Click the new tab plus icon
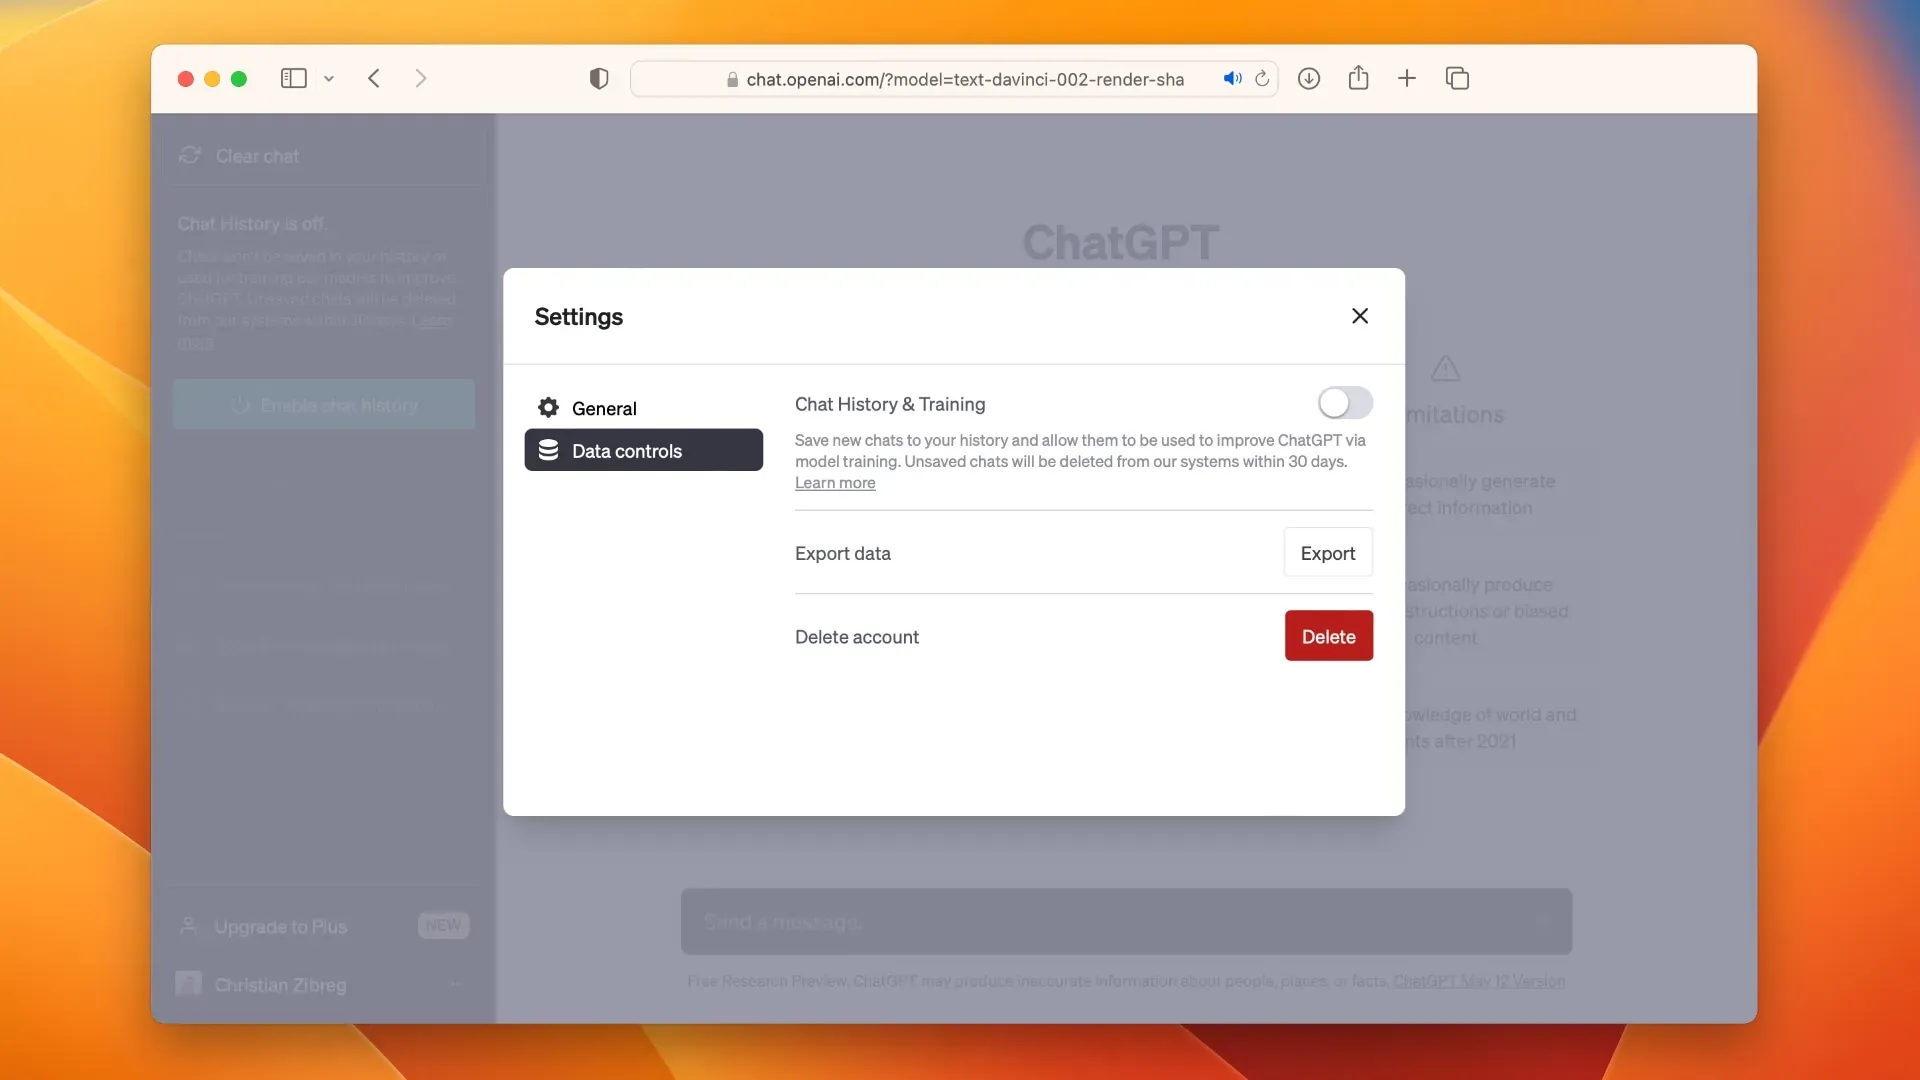Screen dimensions: 1920x1080 (x=1407, y=79)
